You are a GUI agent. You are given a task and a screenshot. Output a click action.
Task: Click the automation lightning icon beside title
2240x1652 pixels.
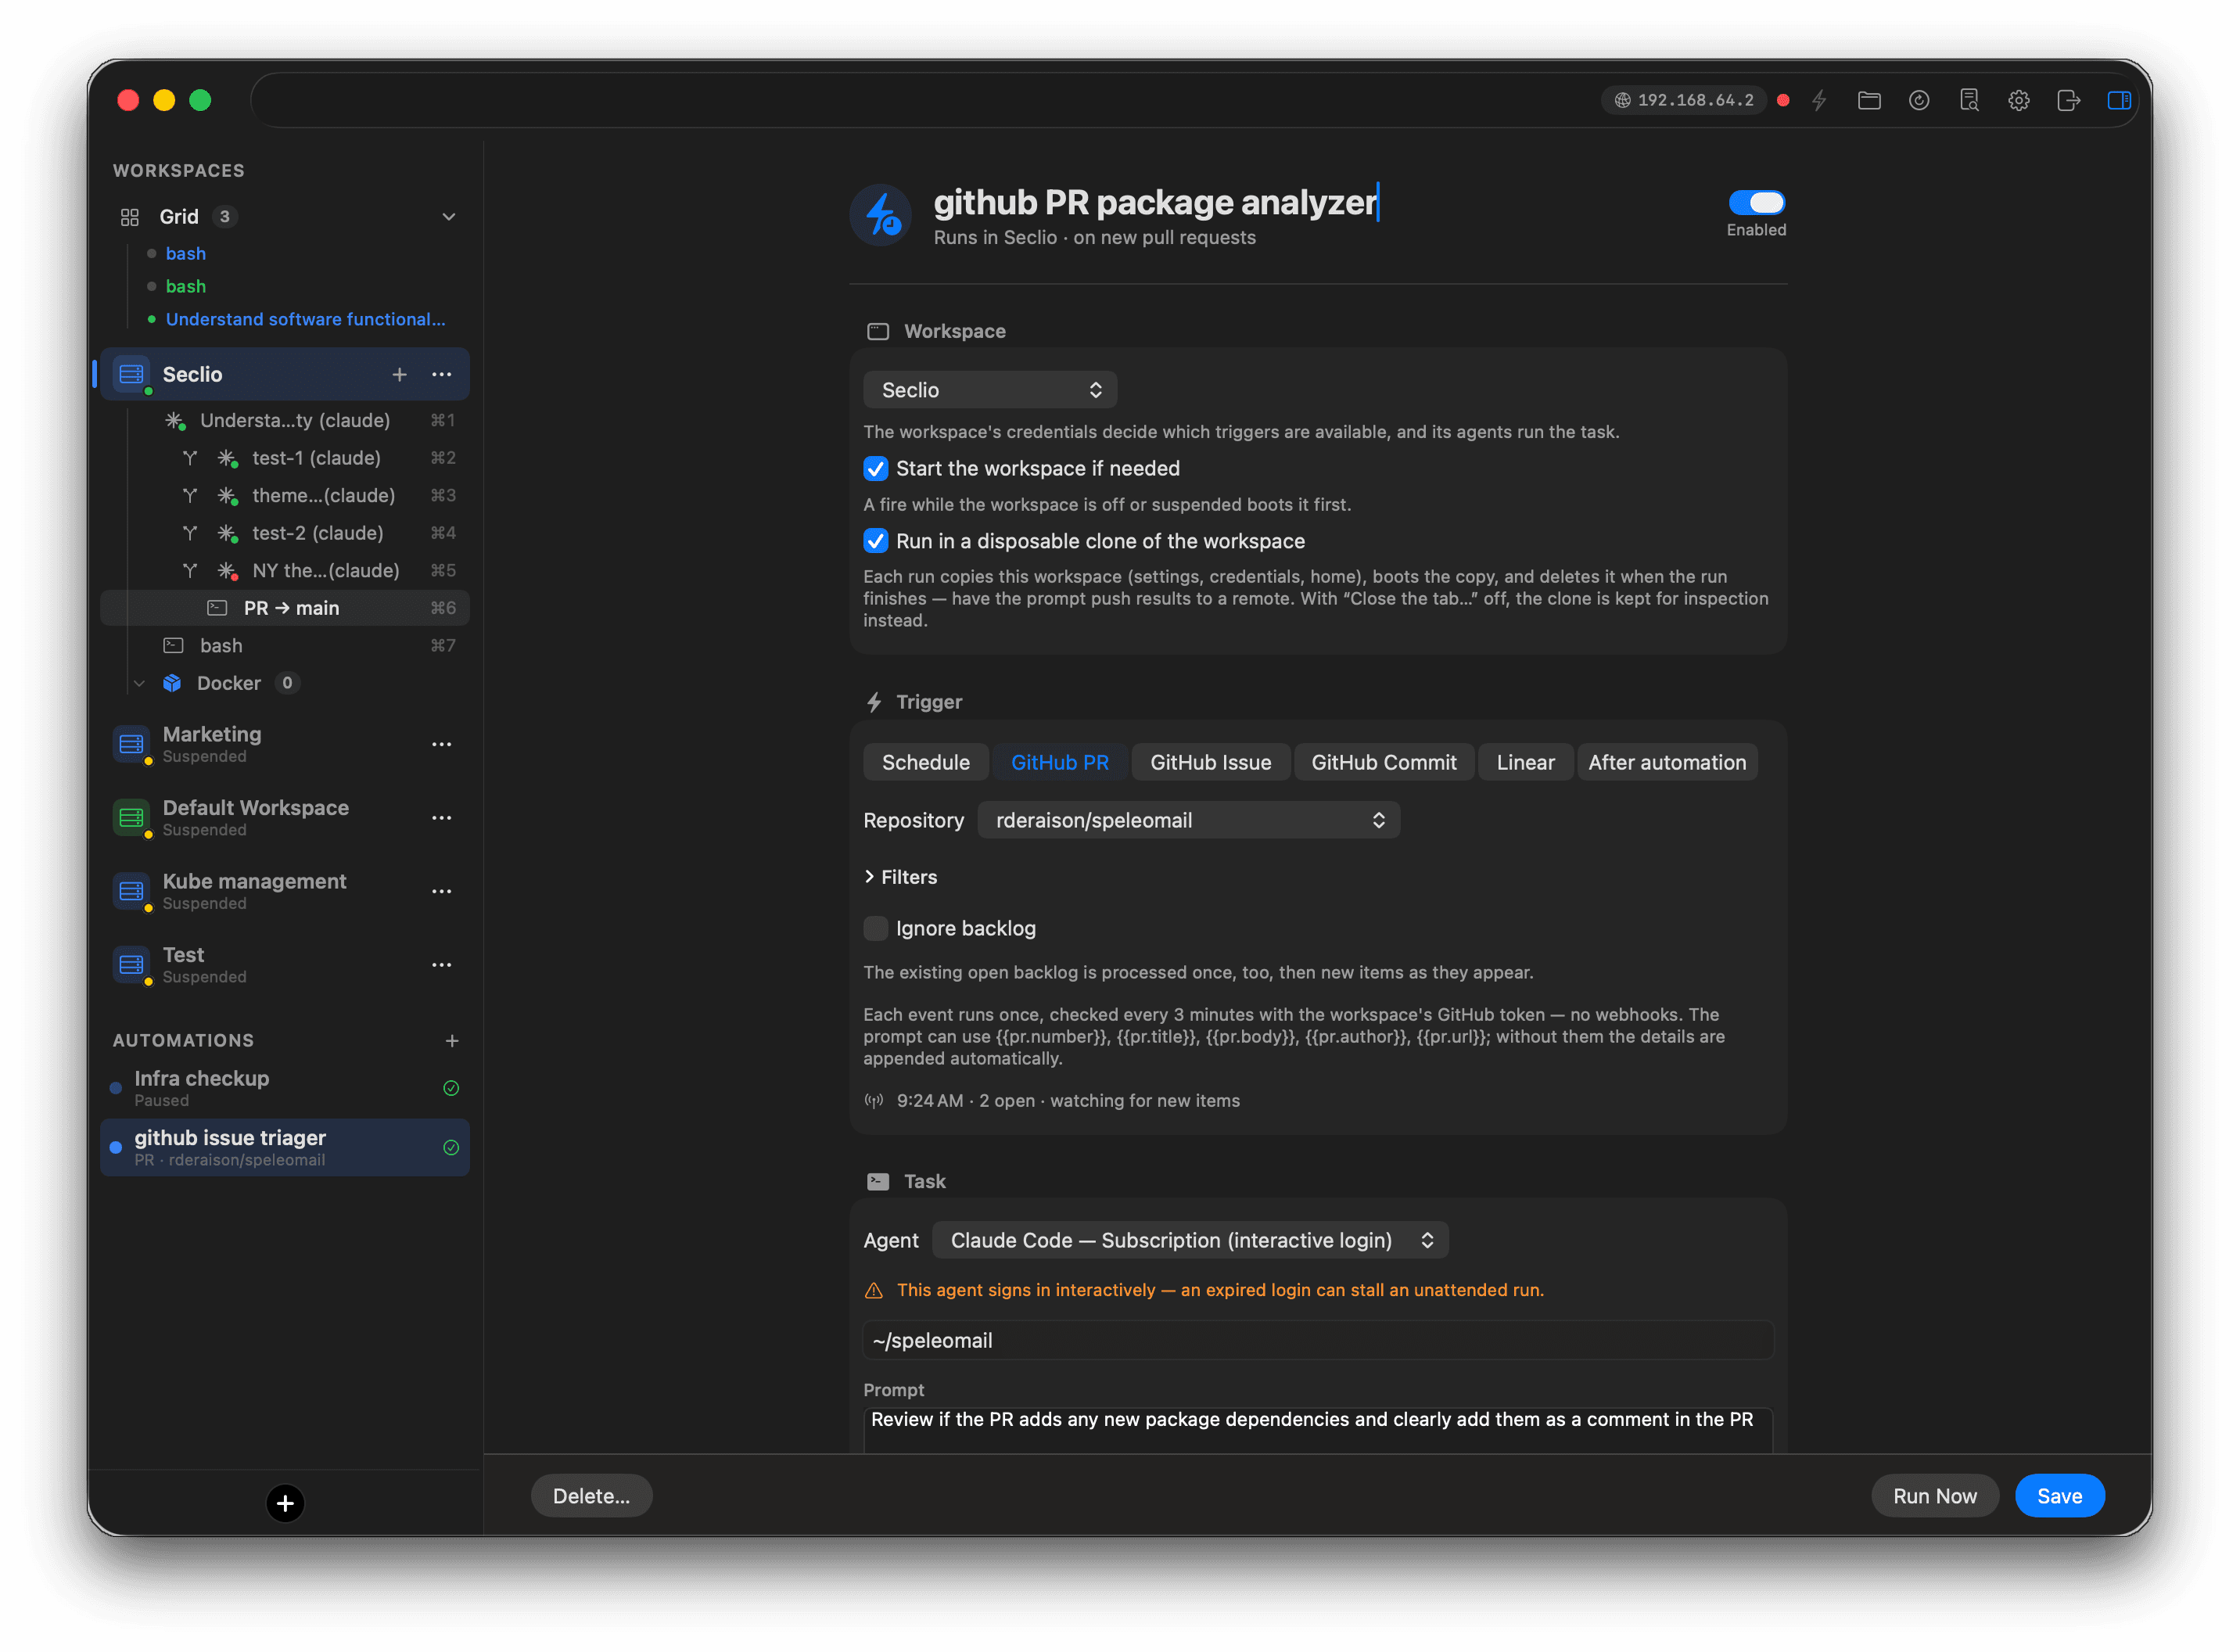click(881, 215)
